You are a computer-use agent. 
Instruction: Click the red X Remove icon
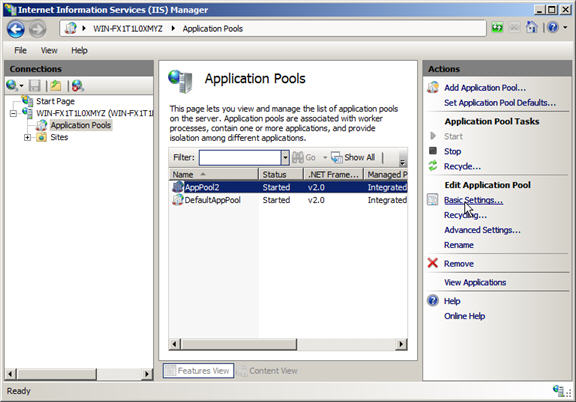point(433,263)
